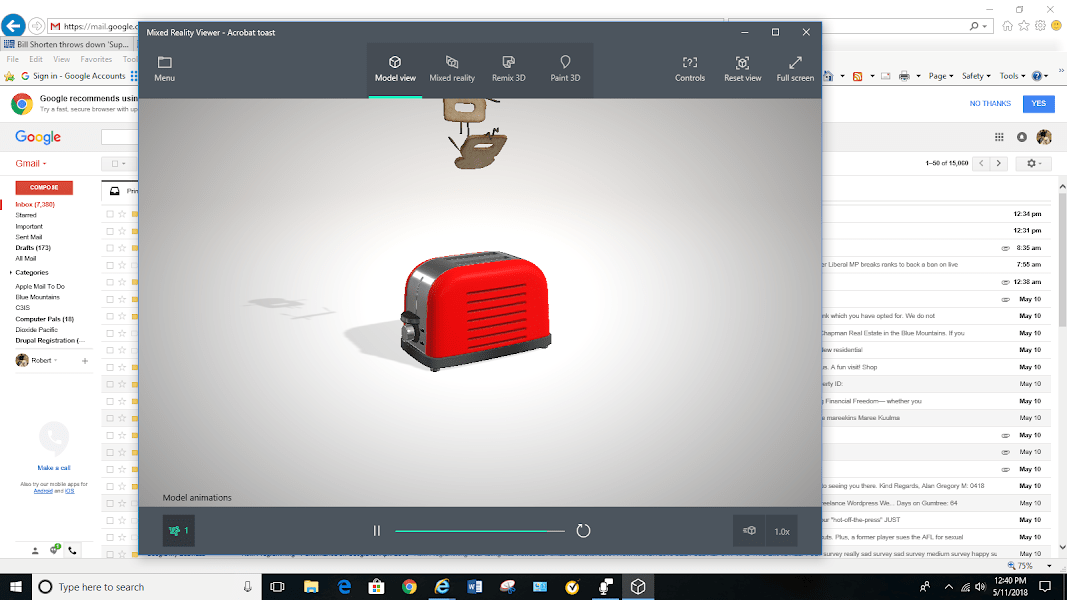The width and height of the screenshot is (1067, 600).
Task: Click YES on Chrome recommendation
Action: [1038, 103]
